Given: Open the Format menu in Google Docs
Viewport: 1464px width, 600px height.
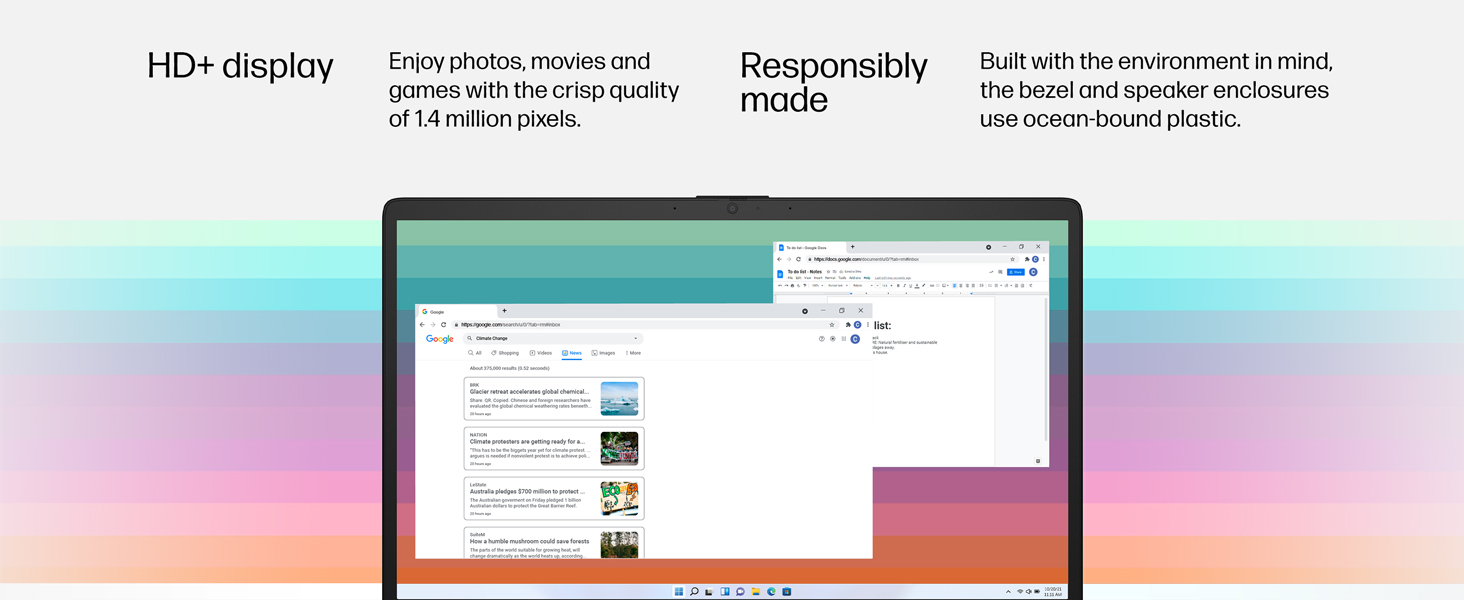Looking at the screenshot, I should (x=830, y=278).
